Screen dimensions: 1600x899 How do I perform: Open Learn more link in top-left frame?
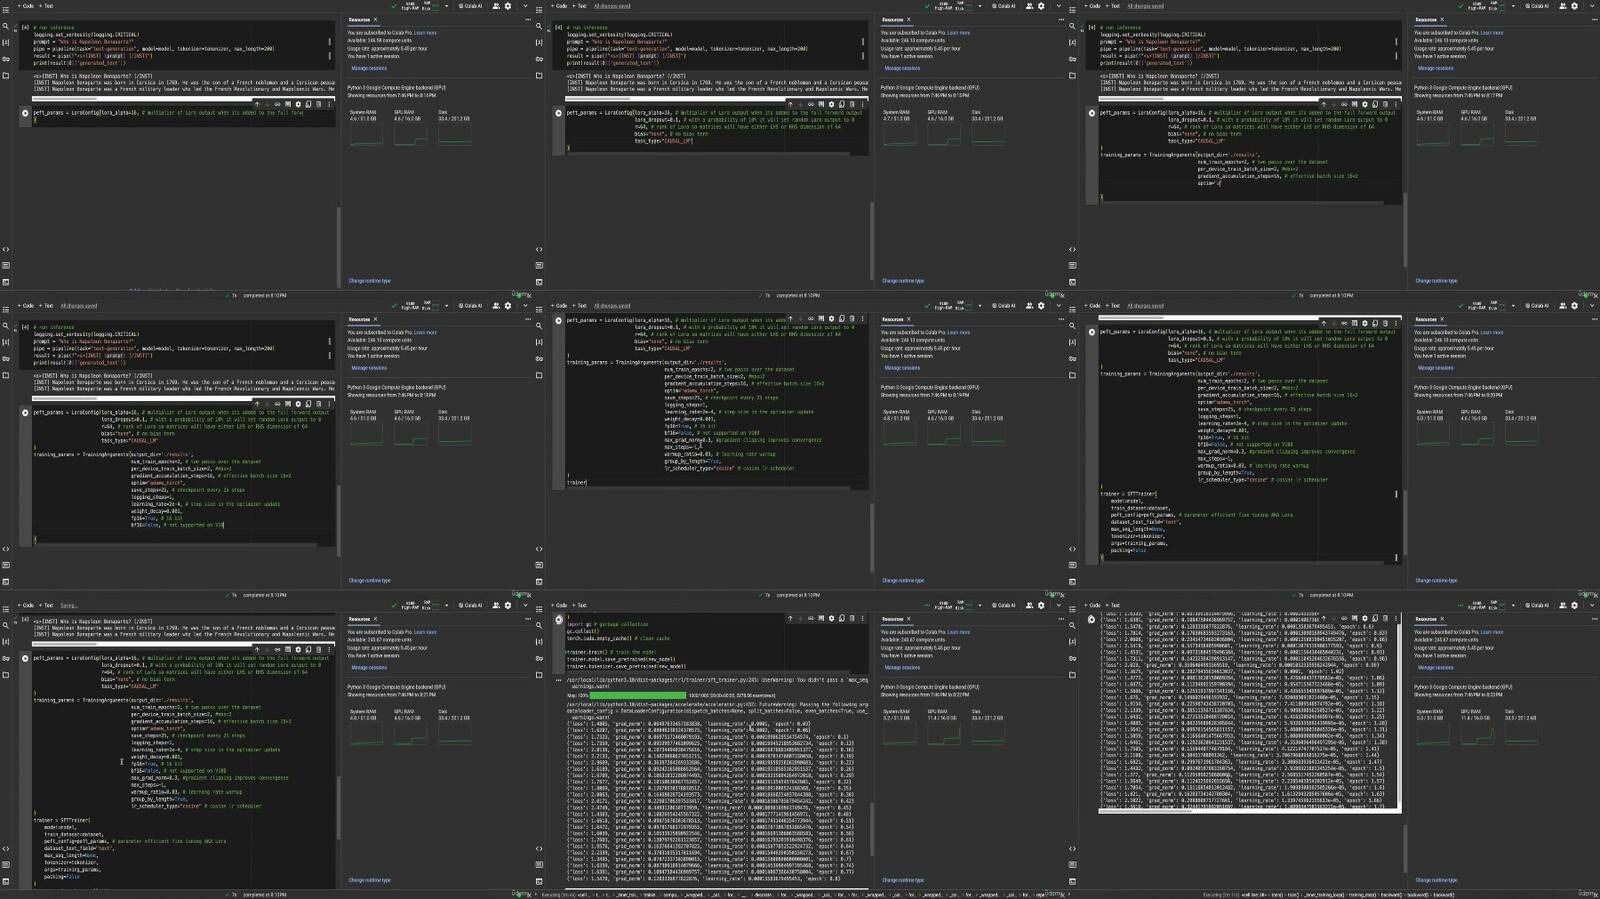pos(425,33)
